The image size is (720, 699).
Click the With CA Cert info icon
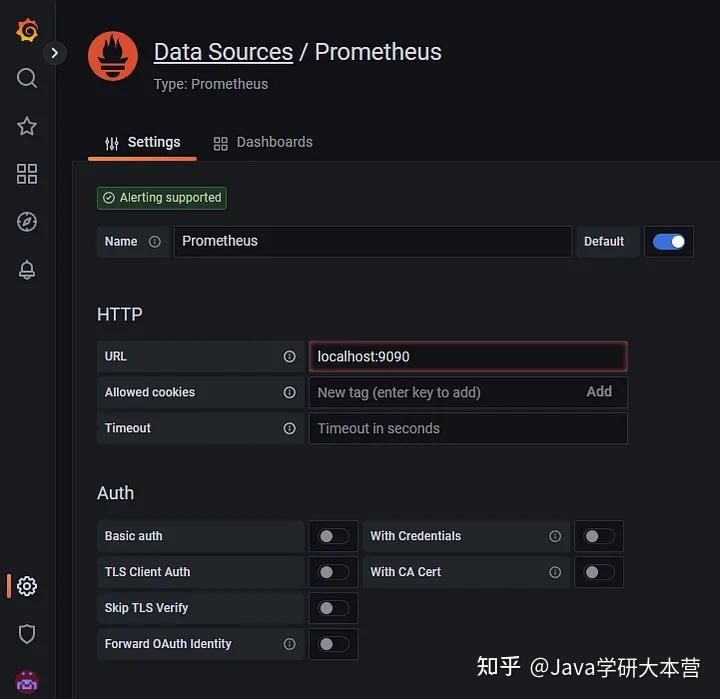555,572
